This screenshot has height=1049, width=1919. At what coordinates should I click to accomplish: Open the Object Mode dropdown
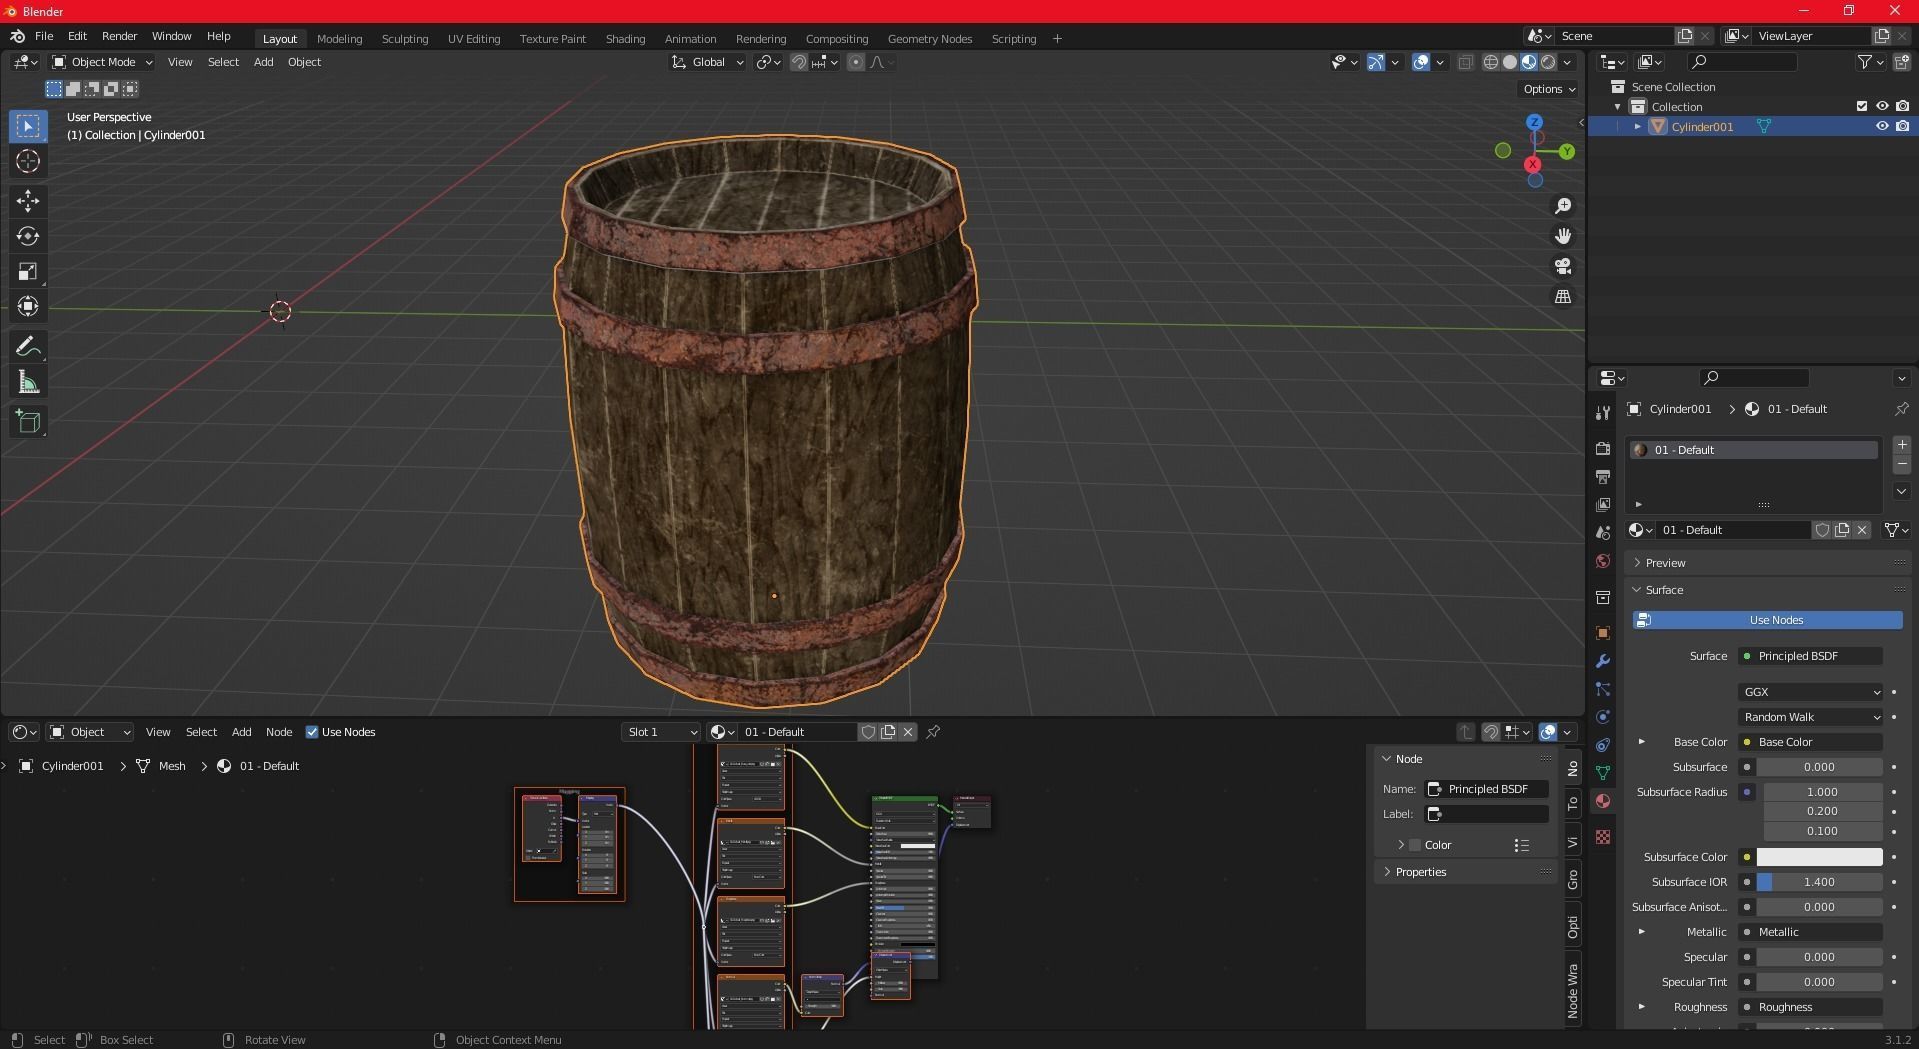pos(102,62)
